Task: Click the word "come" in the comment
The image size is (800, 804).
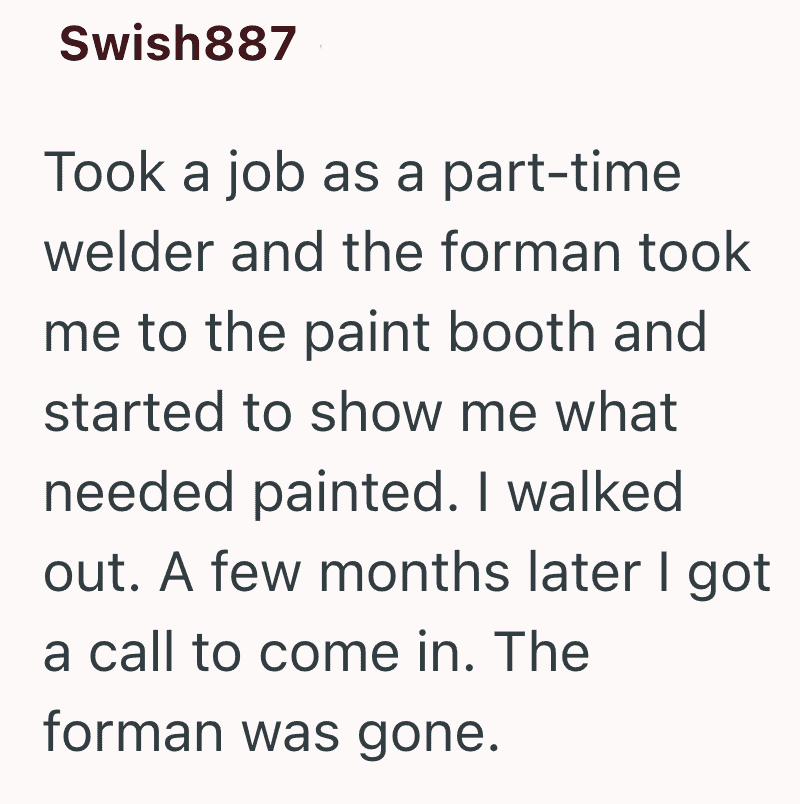Action: pyautogui.click(x=329, y=654)
